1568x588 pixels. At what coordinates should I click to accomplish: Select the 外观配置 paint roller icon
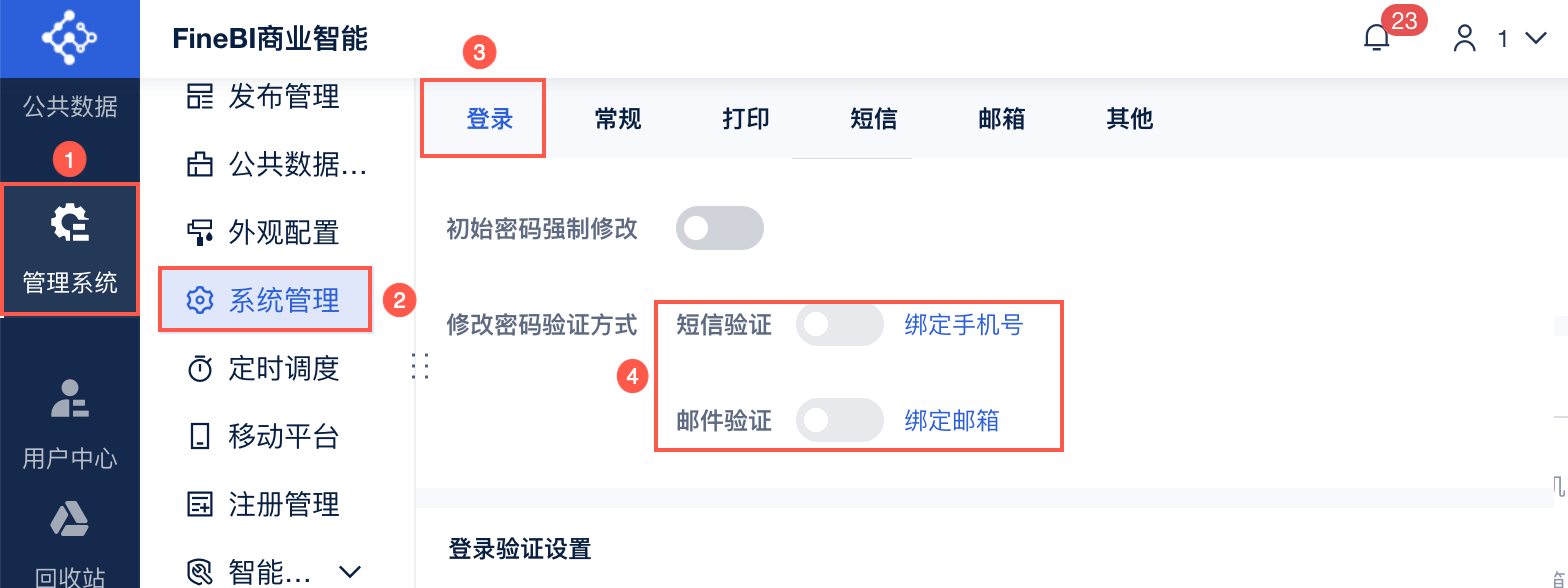200,233
